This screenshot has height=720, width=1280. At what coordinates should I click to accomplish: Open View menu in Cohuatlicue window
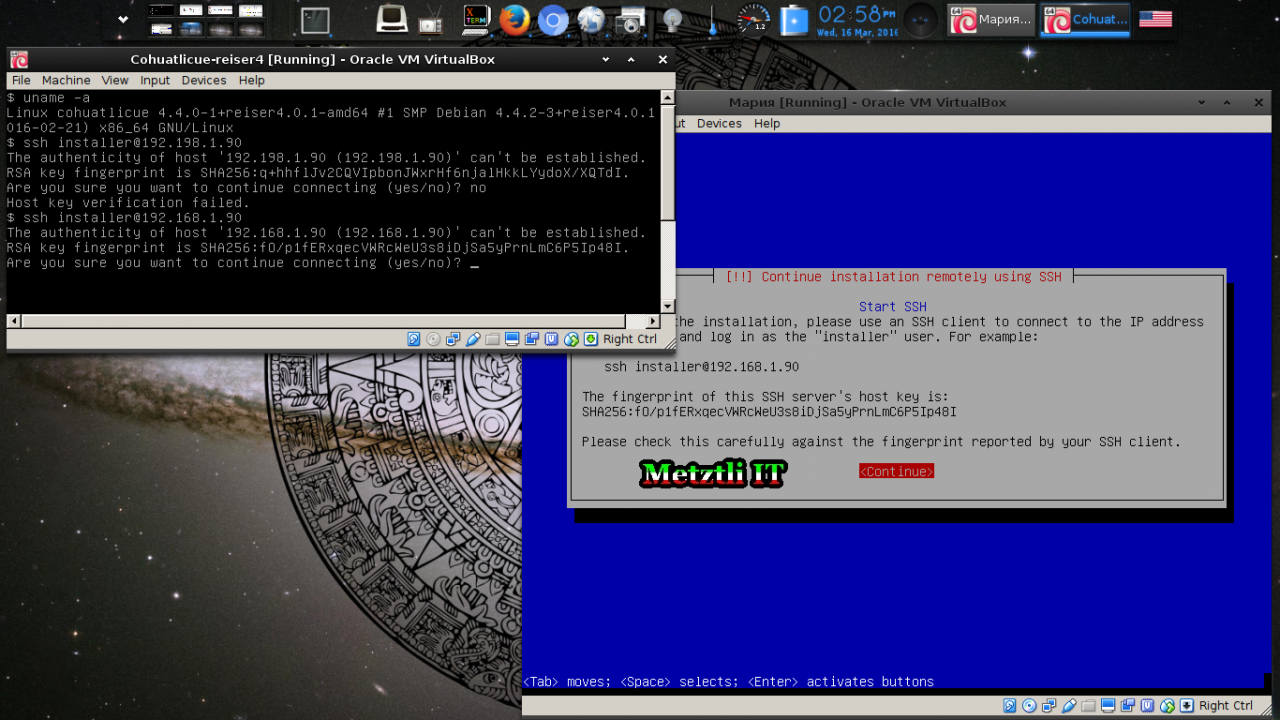[x=115, y=80]
